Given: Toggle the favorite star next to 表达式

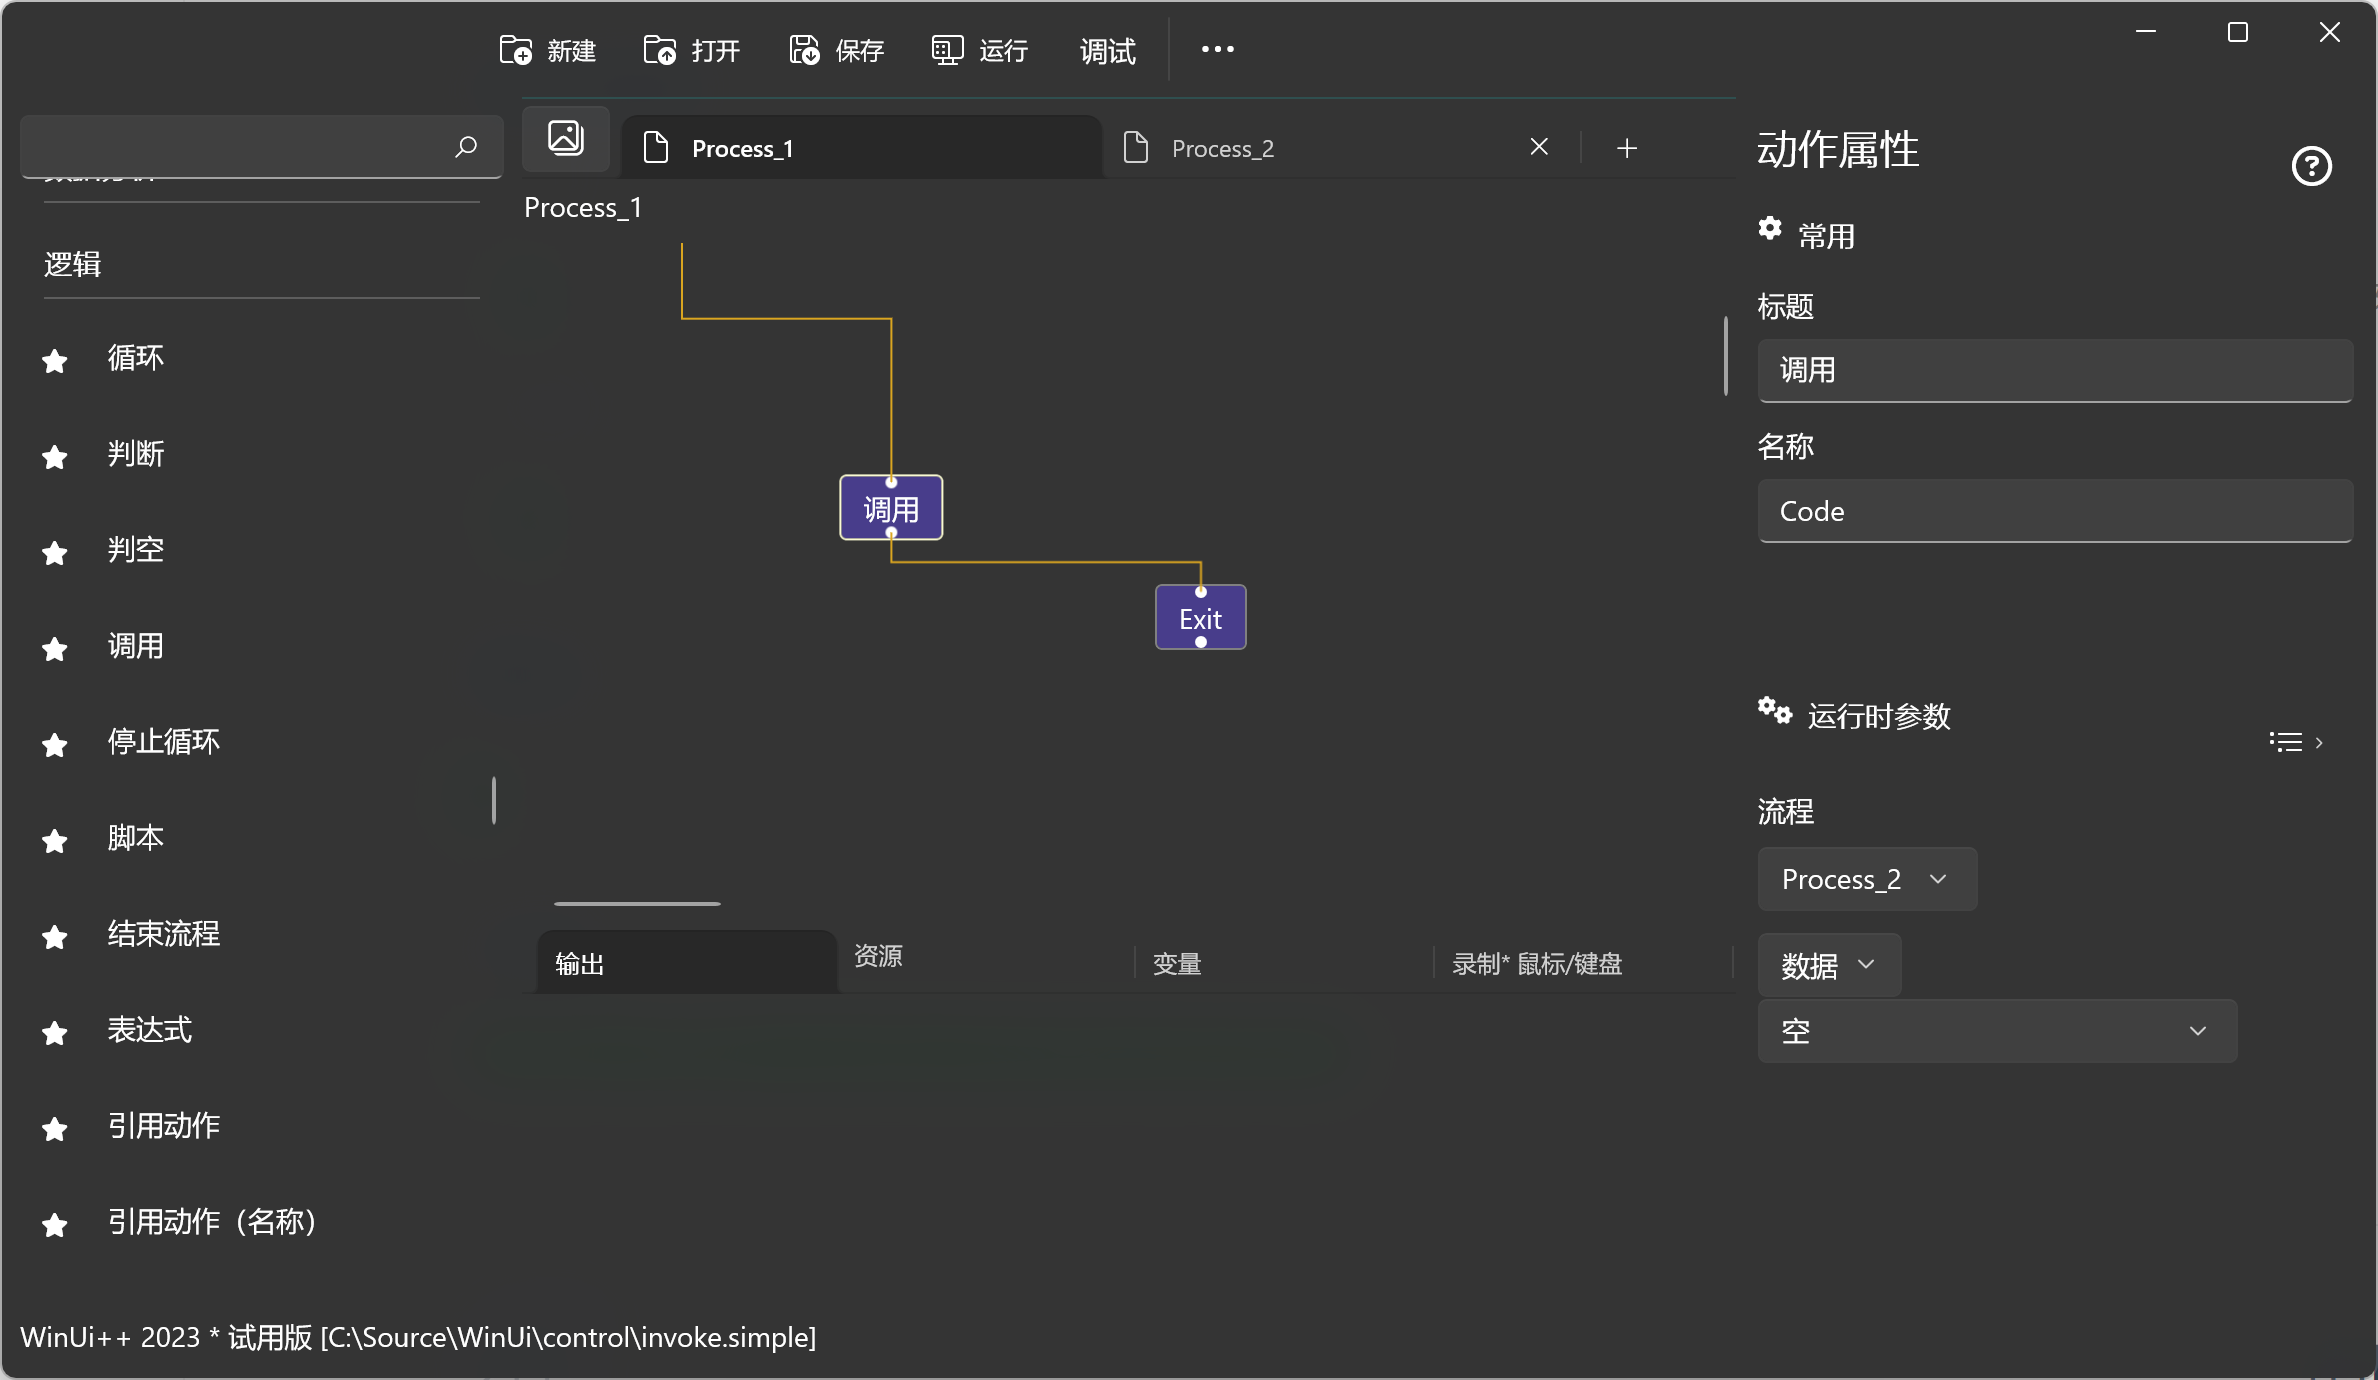Looking at the screenshot, I should 55,1032.
